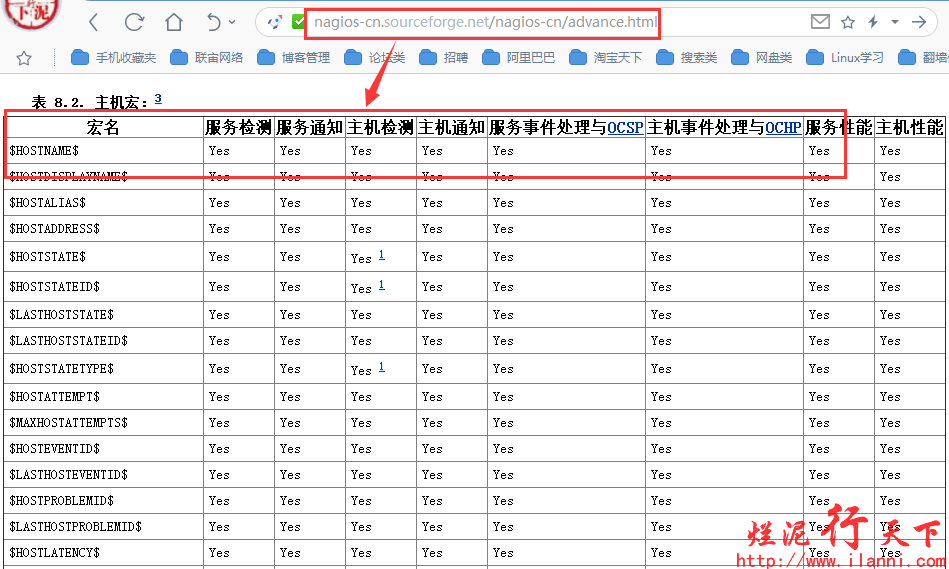Open the Linux学习 bookmark folder
This screenshot has height=569, width=949.
pos(846,58)
